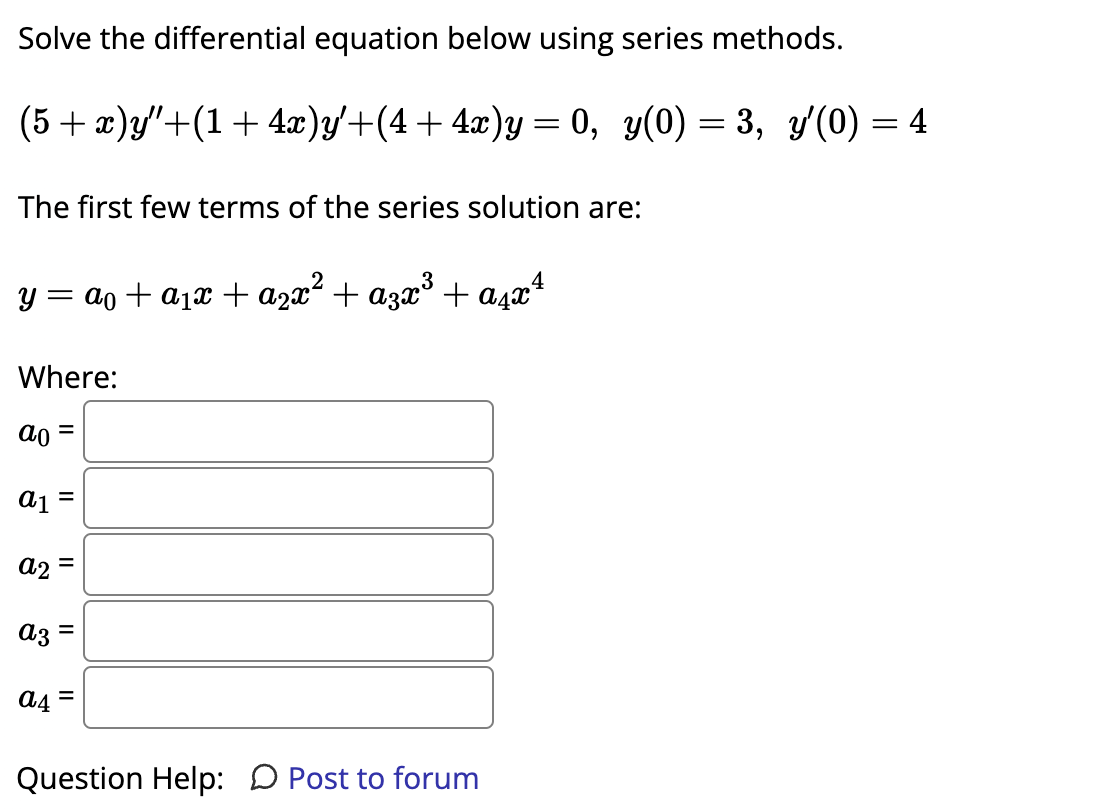The width and height of the screenshot is (1109, 810).
Task: Click the series solution formula
Action: [280, 290]
